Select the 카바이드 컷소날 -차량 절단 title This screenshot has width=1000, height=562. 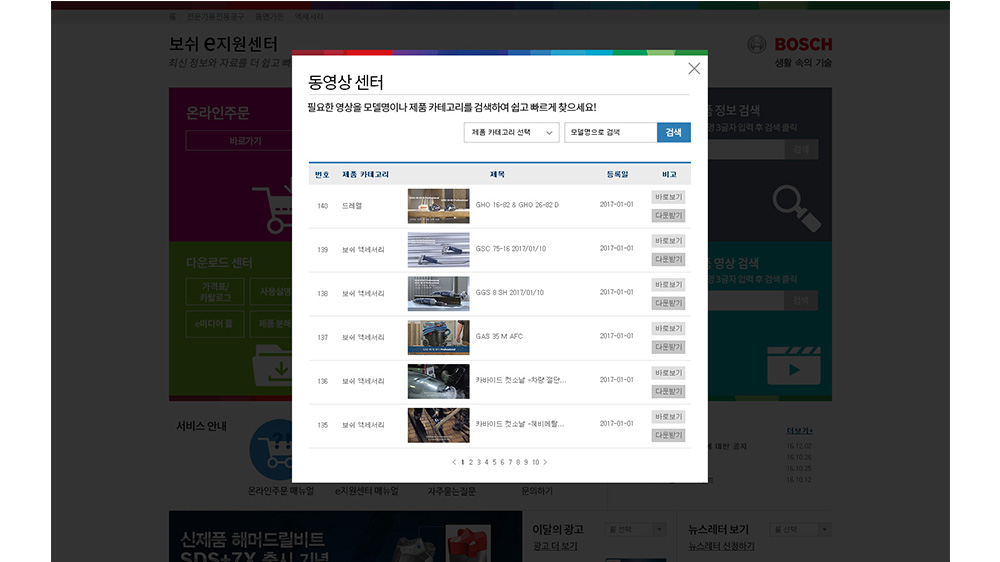point(521,380)
